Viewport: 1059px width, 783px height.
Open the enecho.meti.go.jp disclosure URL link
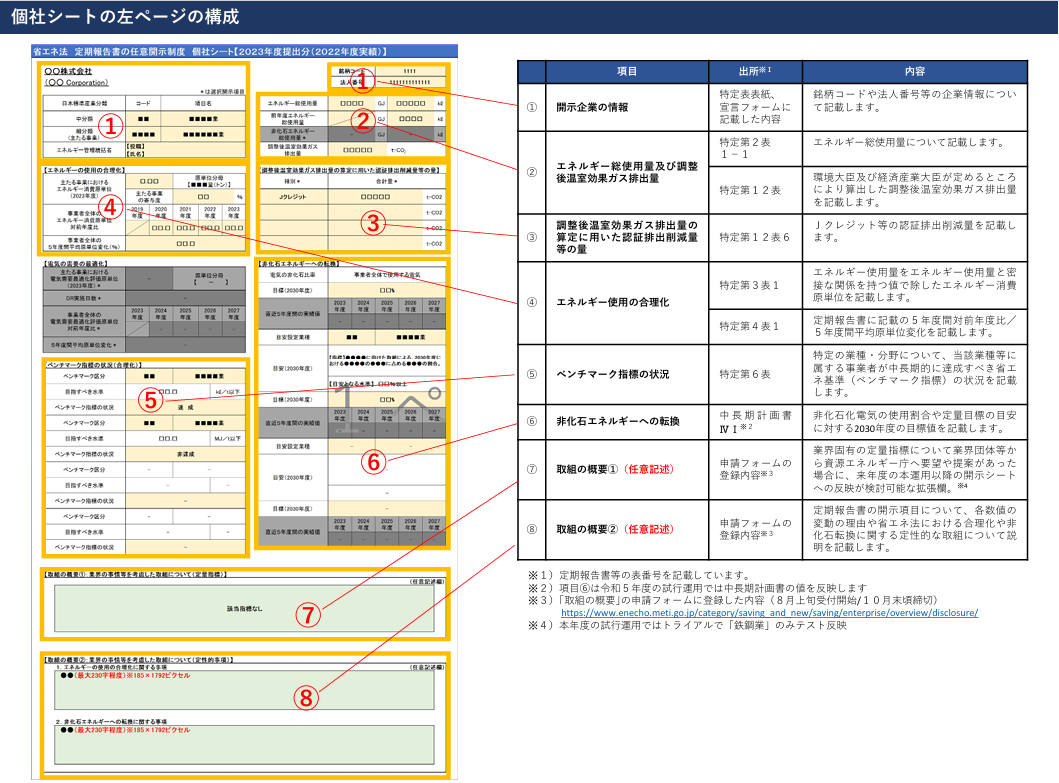pyautogui.click(x=769, y=613)
